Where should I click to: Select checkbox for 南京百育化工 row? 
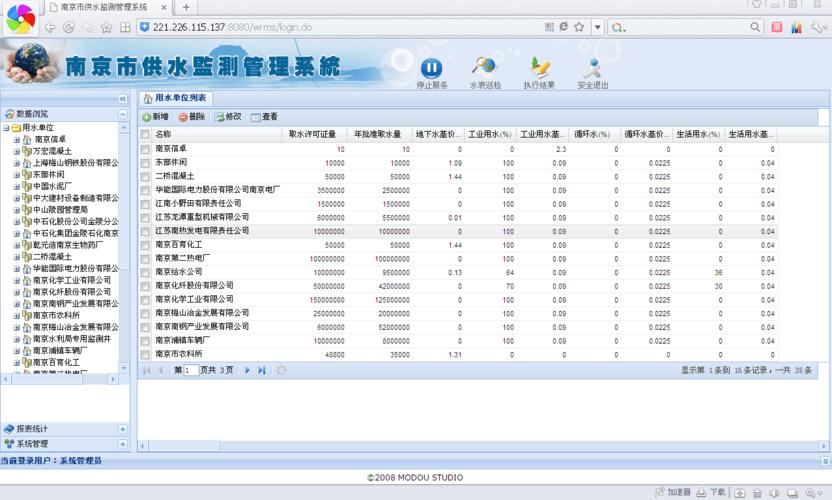coord(145,245)
